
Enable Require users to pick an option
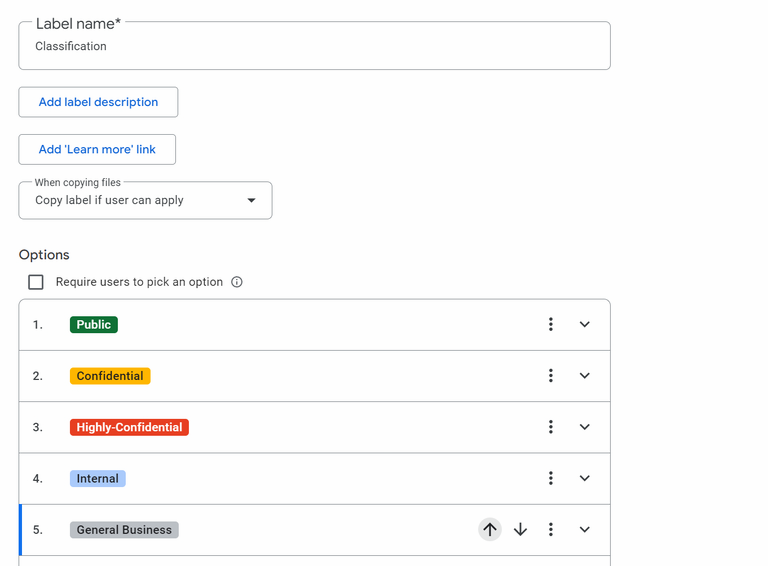(x=36, y=282)
